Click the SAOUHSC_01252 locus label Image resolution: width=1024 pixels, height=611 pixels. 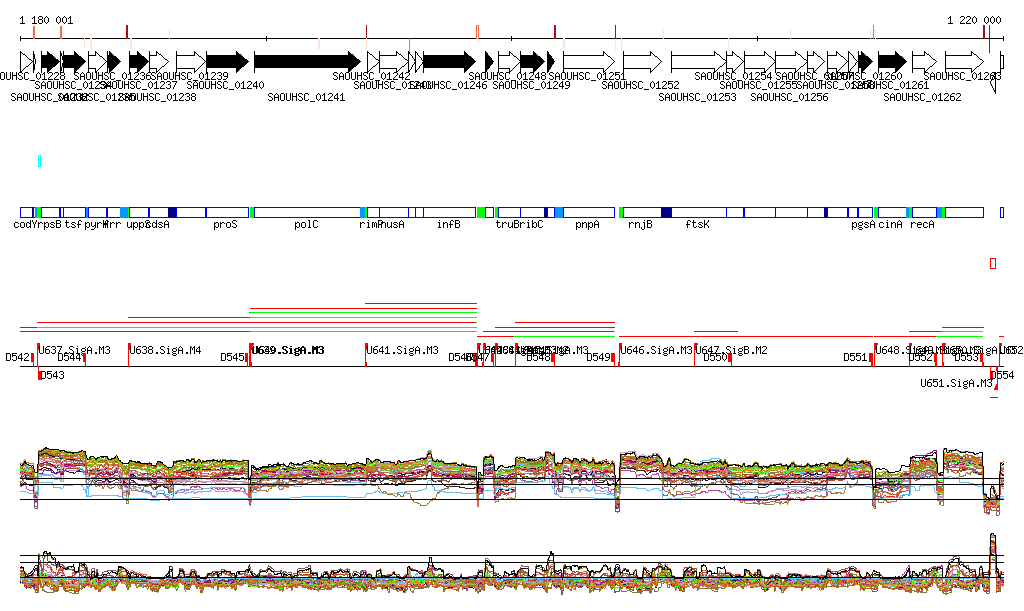(x=641, y=85)
